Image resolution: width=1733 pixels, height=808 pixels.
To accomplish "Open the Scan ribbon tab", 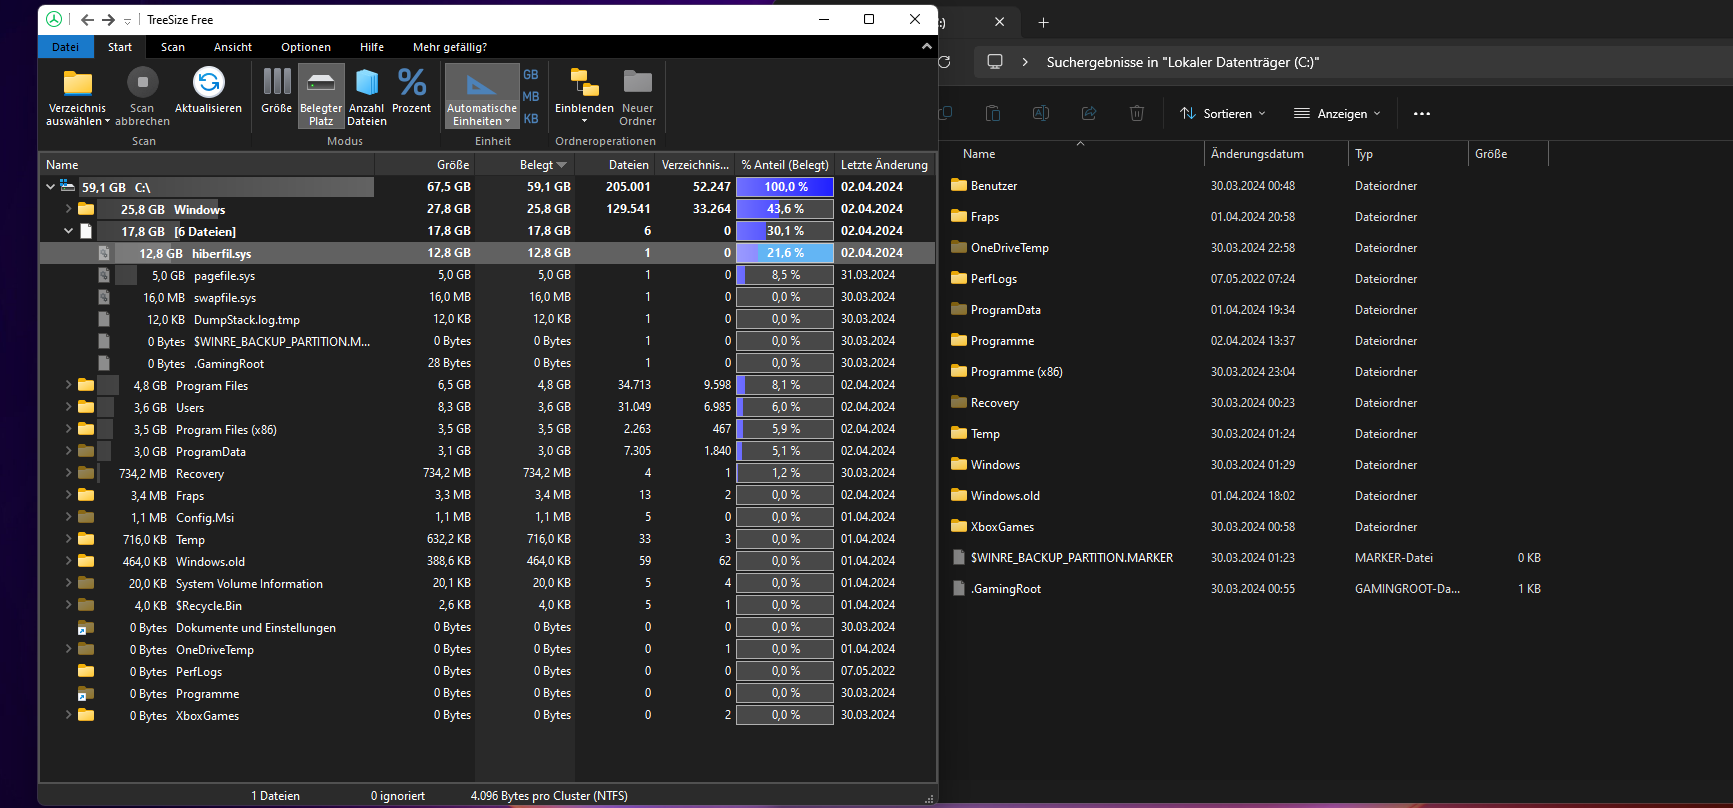I will (x=173, y=47).
